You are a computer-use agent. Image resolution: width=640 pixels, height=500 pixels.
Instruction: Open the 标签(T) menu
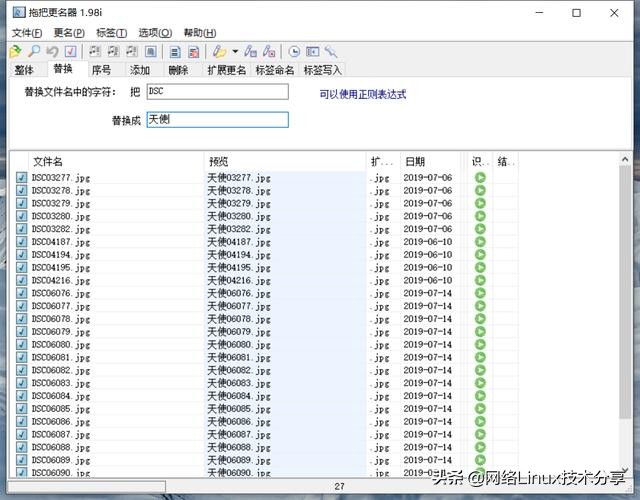[111, 33]
